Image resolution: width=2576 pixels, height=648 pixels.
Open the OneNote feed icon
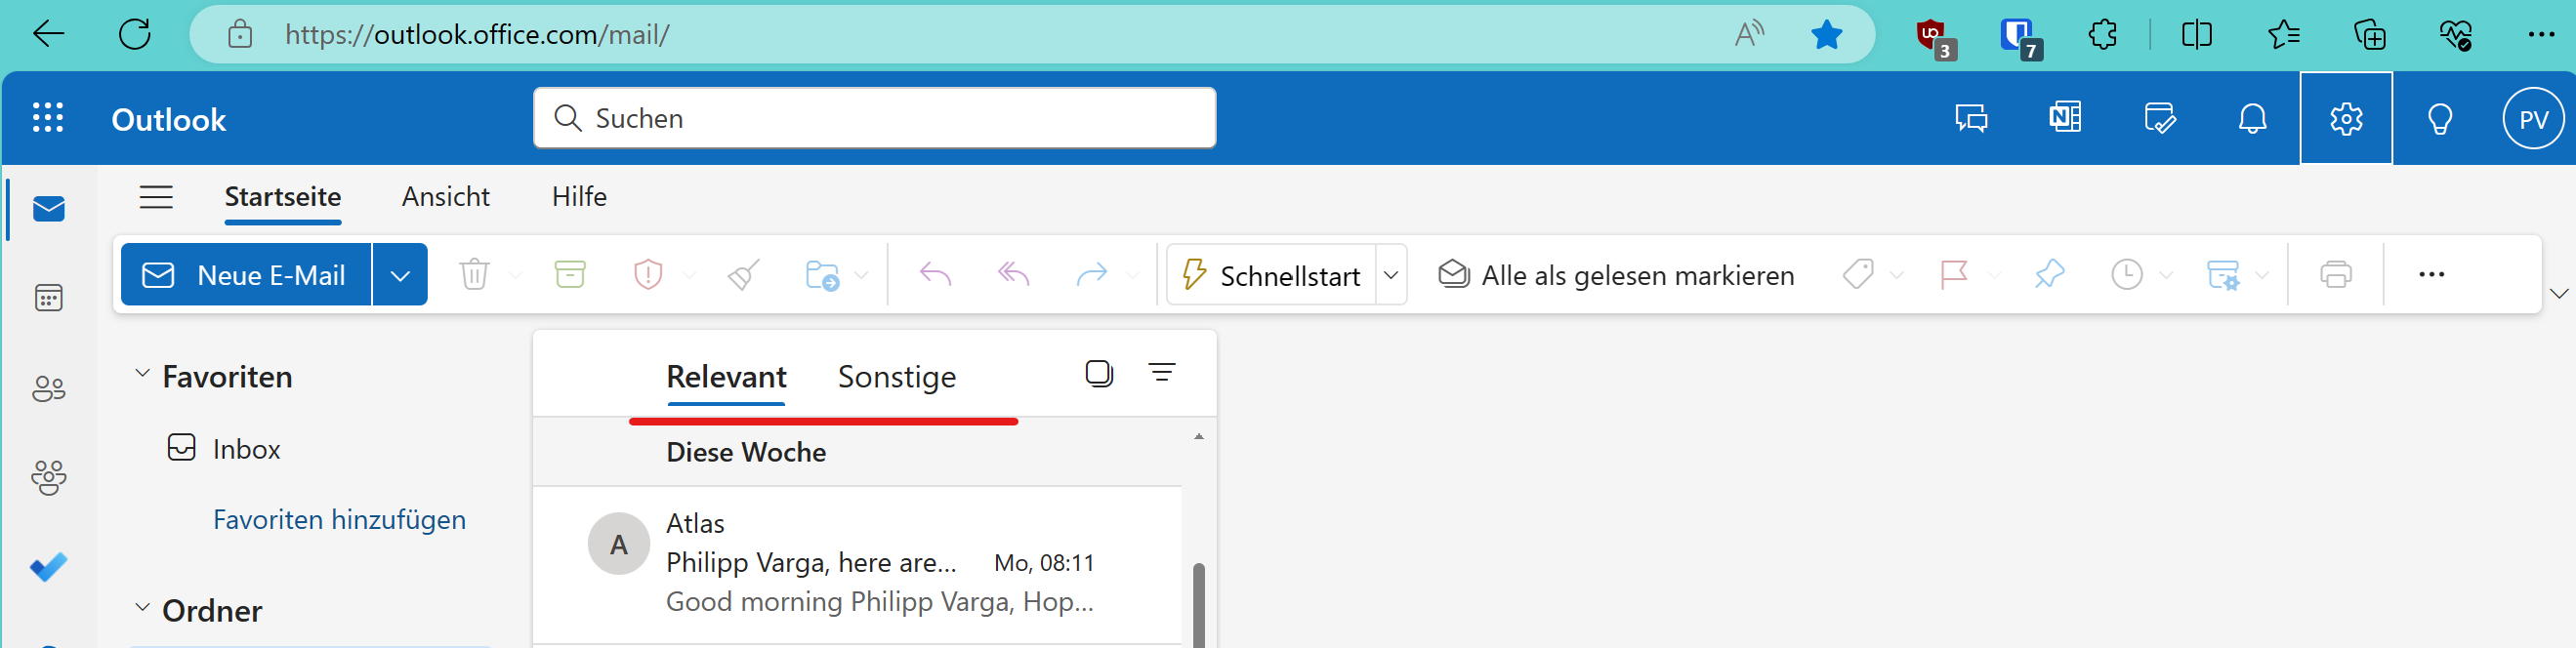[x=2065, y=118]
